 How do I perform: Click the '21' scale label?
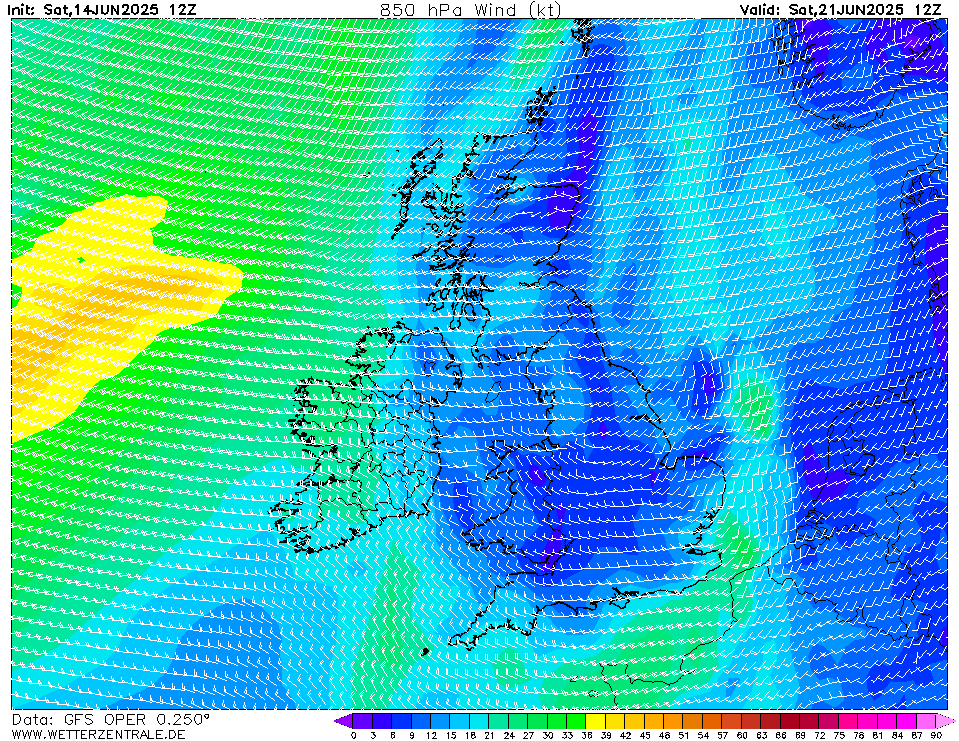point(489,735)
